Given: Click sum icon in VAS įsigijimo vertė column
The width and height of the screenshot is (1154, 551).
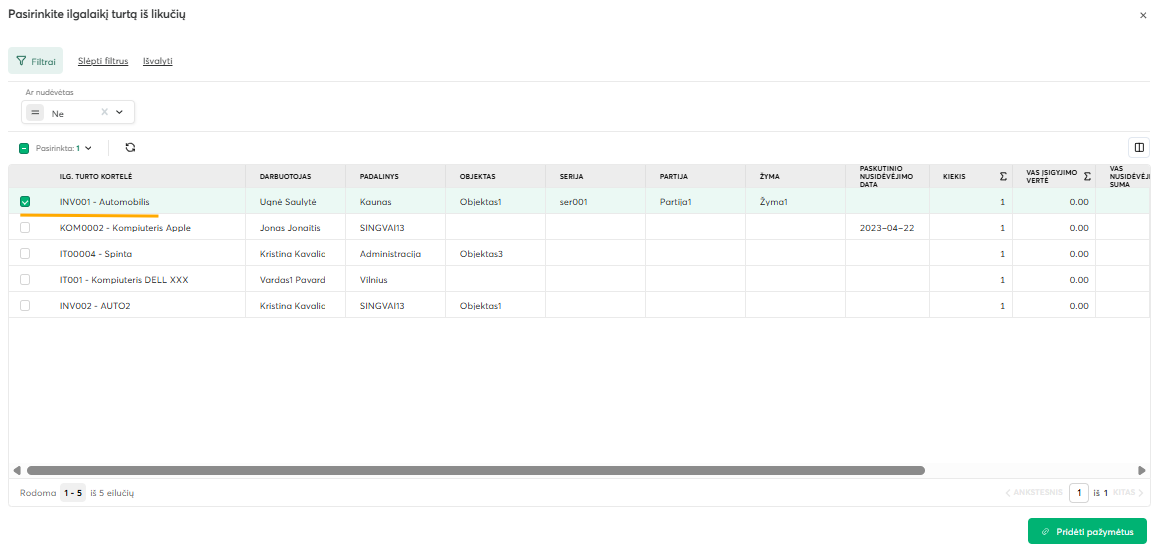Looking at the screenshot, I should [1086, 177].
